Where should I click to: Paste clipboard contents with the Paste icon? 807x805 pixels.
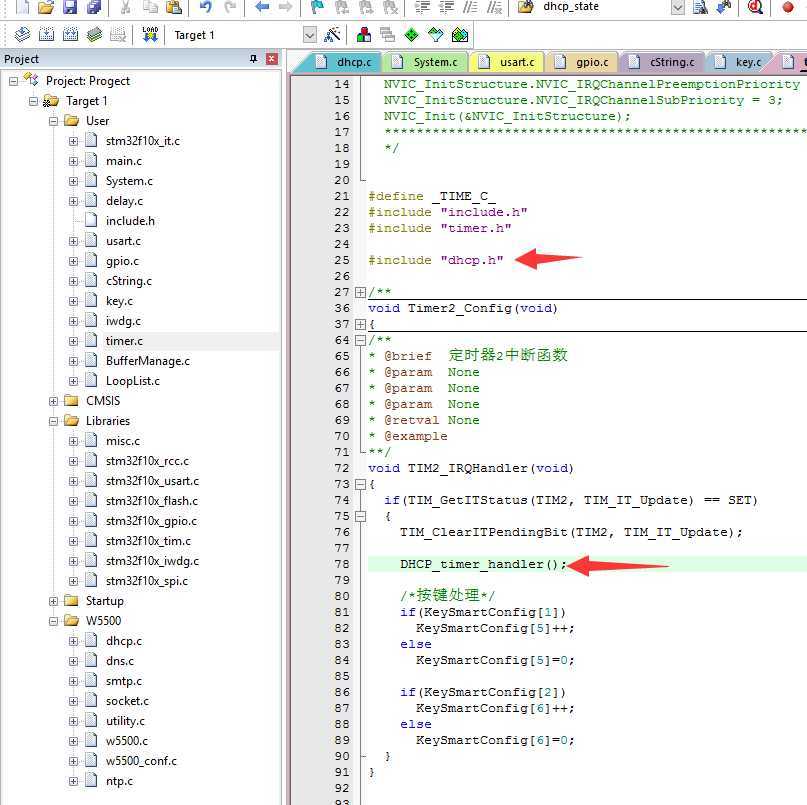pos(174,7)
